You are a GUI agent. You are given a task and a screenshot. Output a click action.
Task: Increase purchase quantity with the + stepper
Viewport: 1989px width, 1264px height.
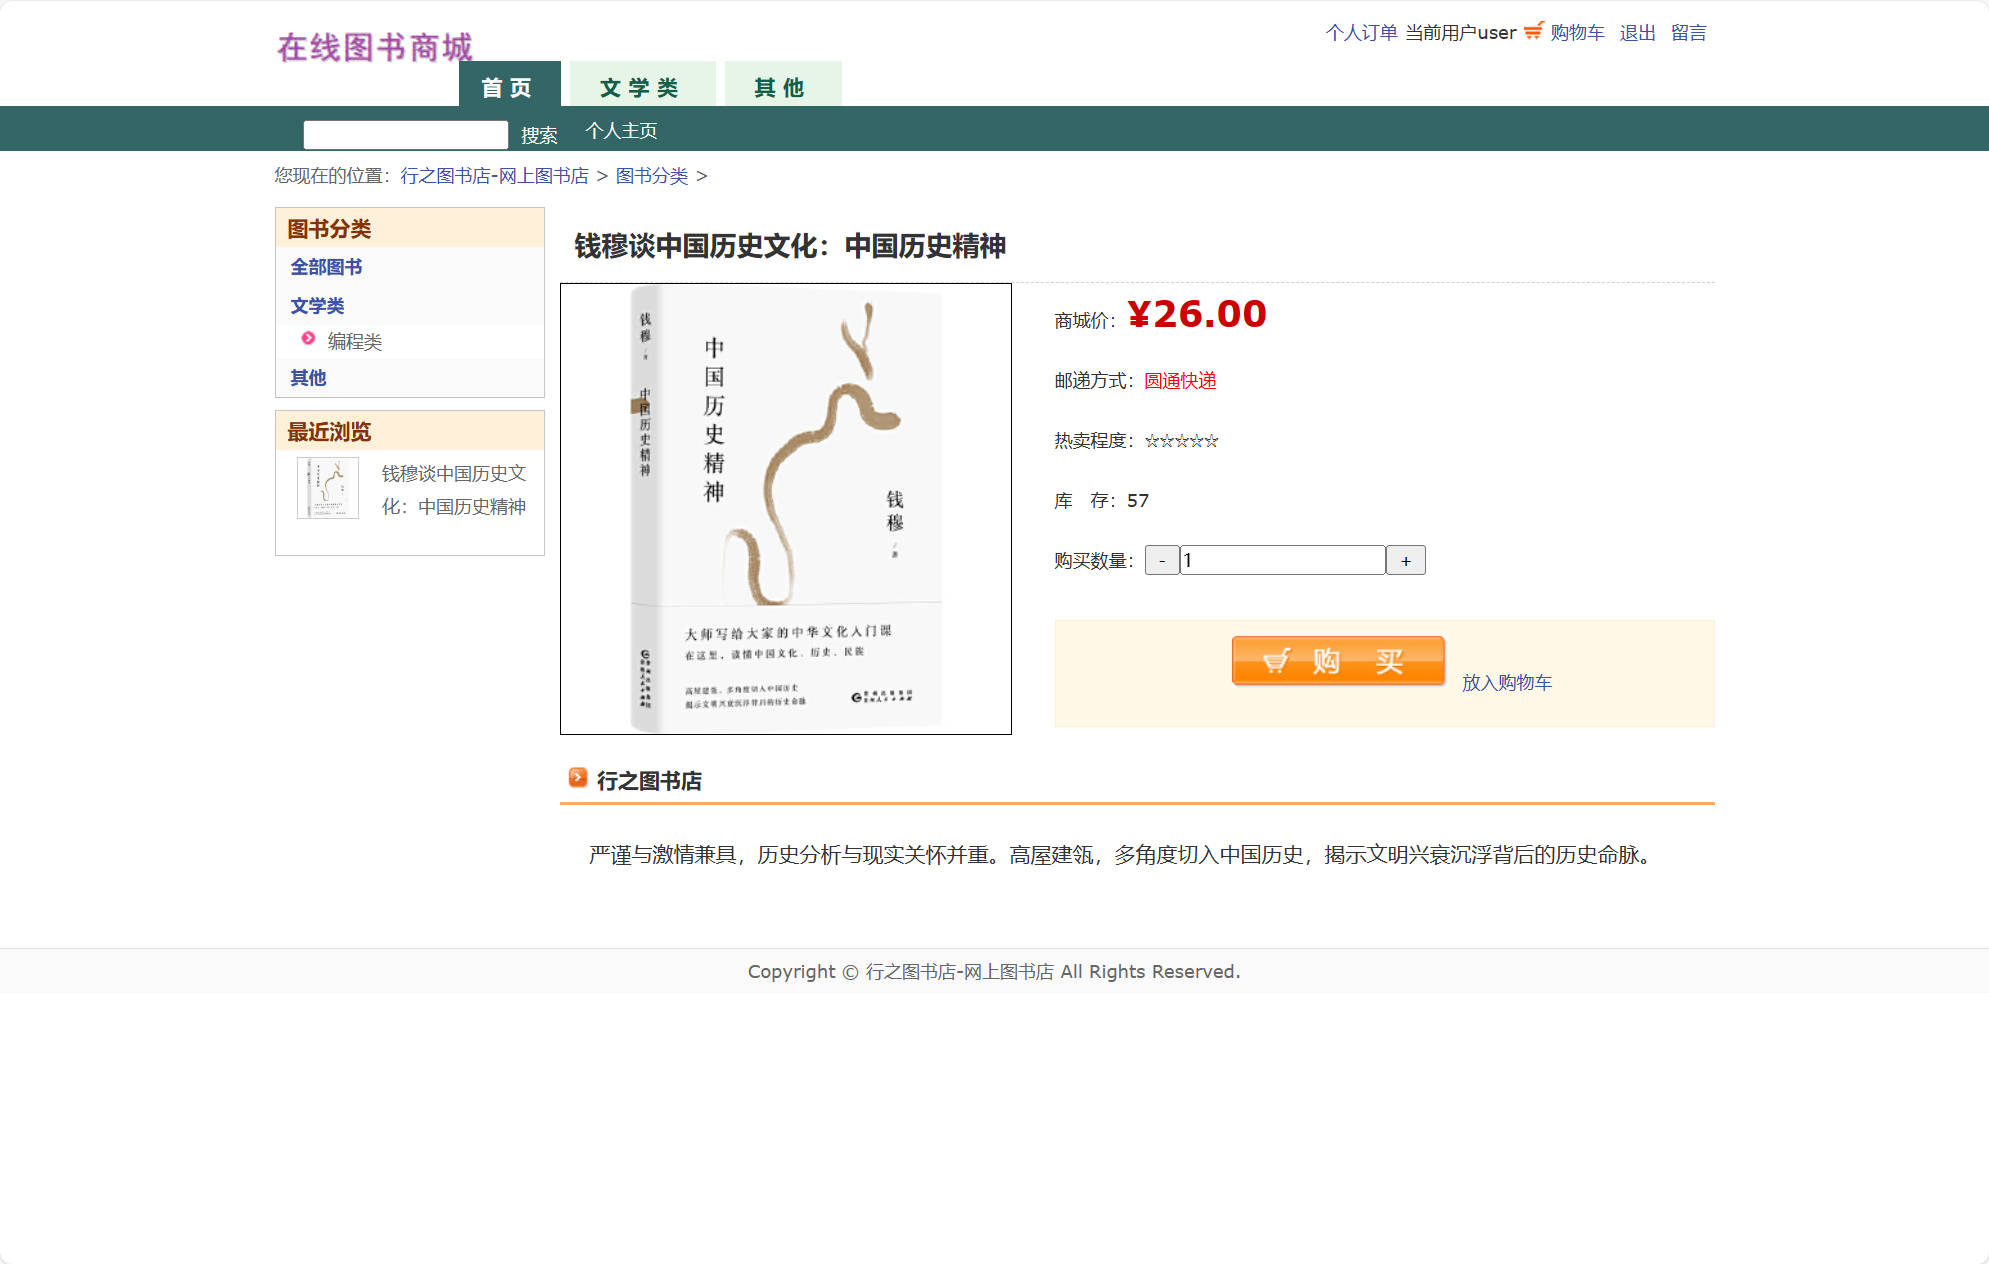pos(1406,560)
